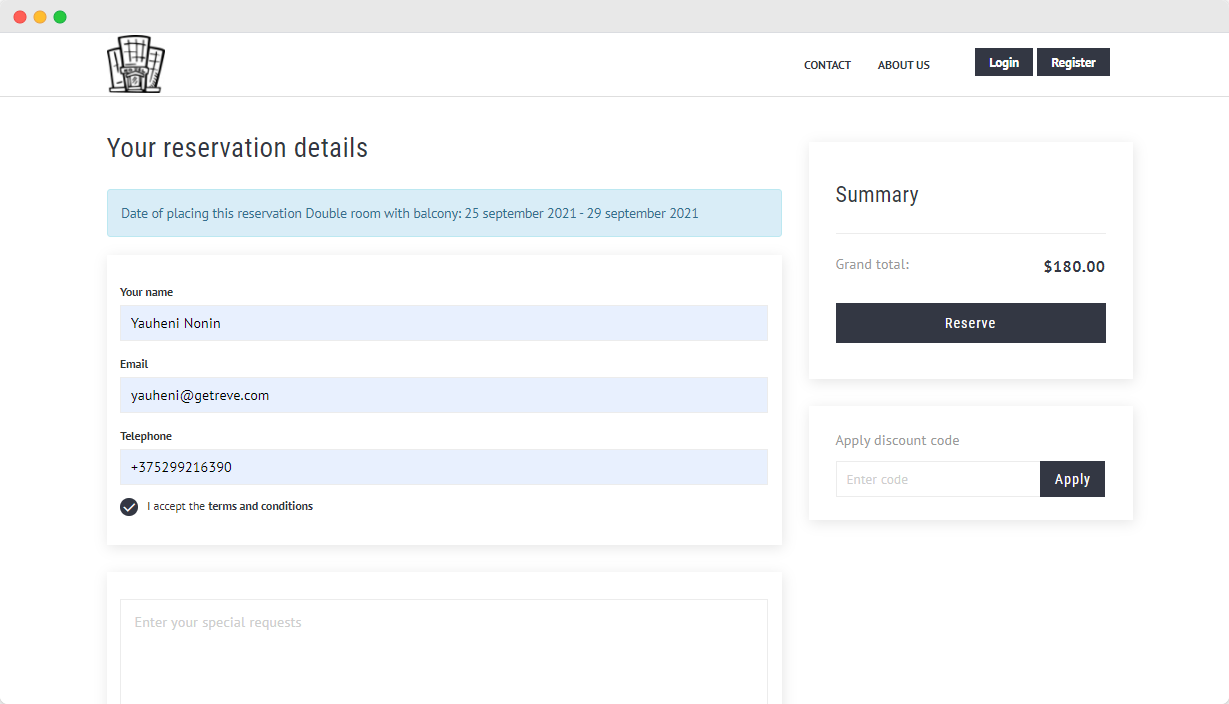Click the hotel building logo
Screen dimensions: 1229x704
(x=136, y=64)
